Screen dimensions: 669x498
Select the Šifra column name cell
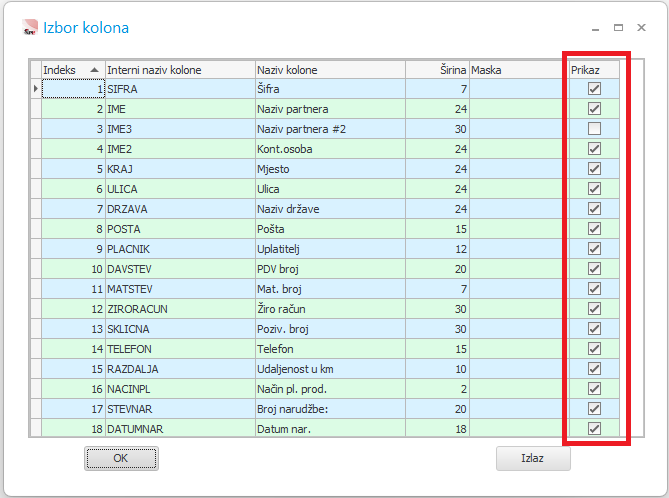click(x=330, y=89)
